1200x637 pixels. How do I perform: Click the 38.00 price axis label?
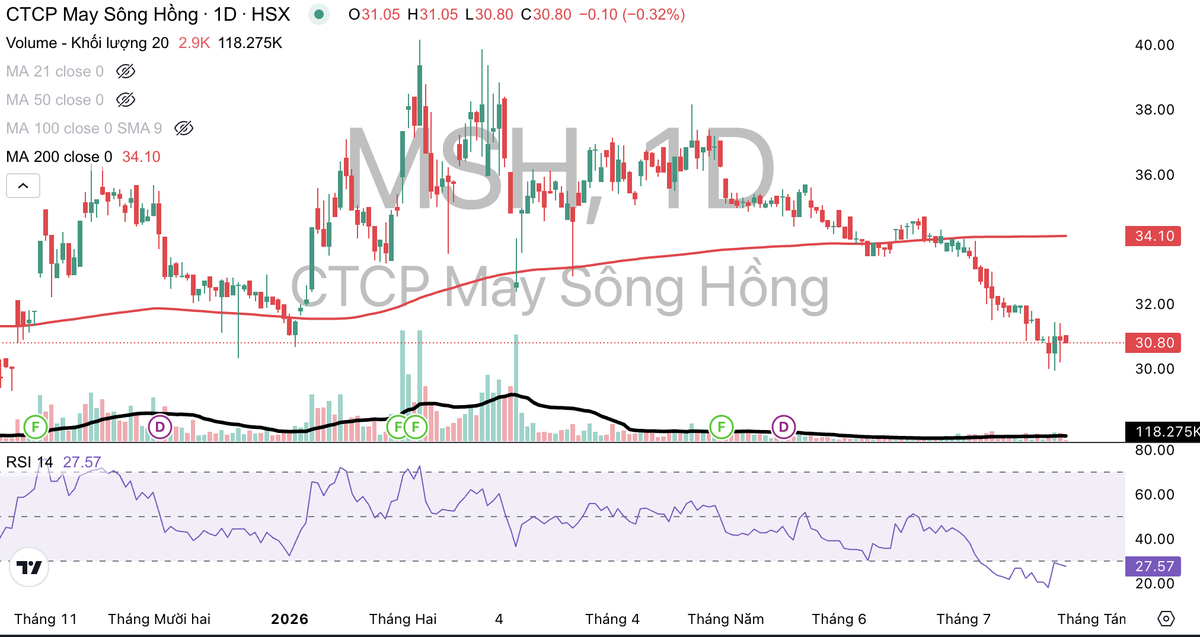(x=1153, y=109)
